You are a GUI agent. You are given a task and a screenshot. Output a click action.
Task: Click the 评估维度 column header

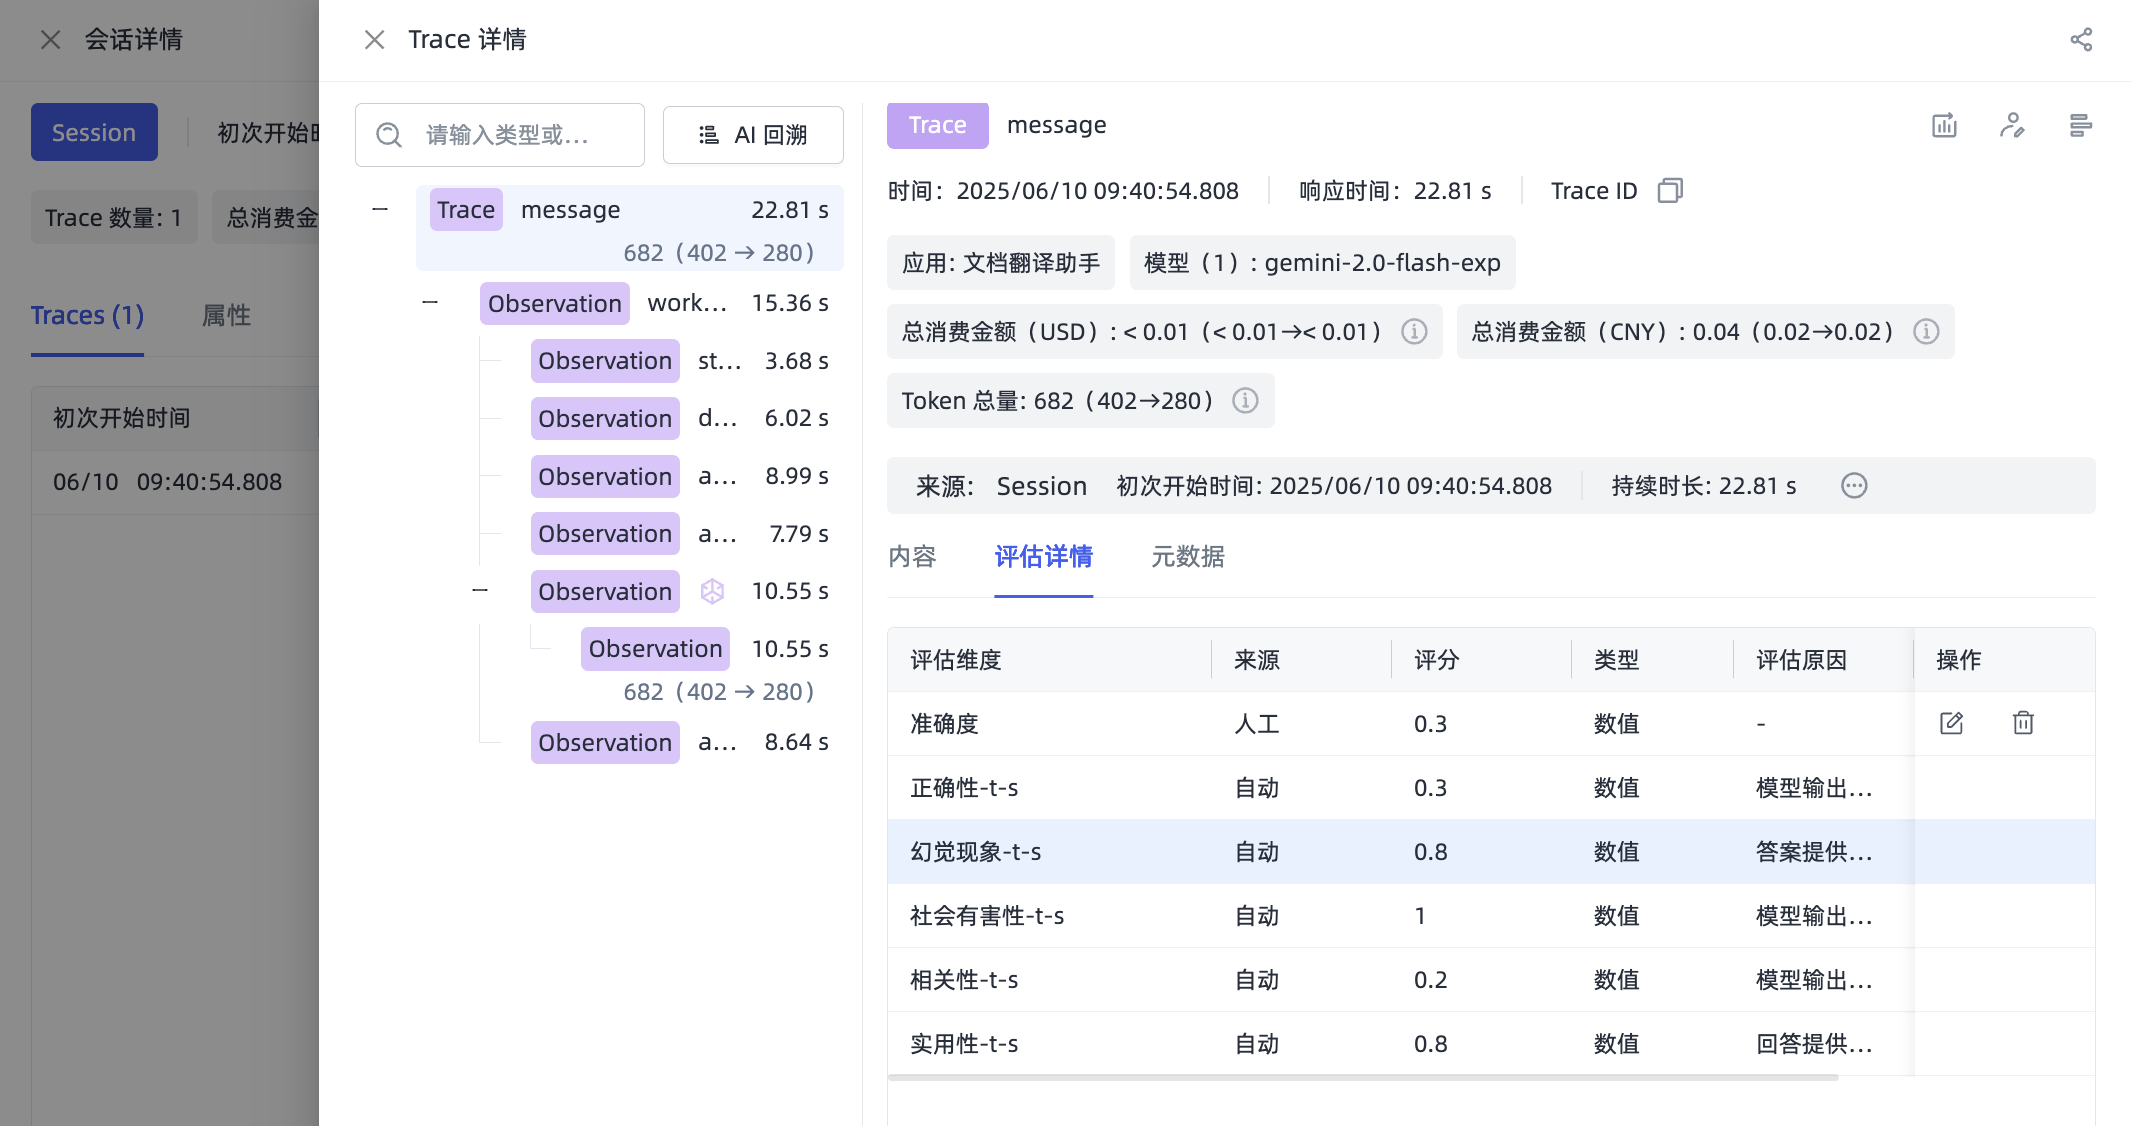click(x=956, y=660)
